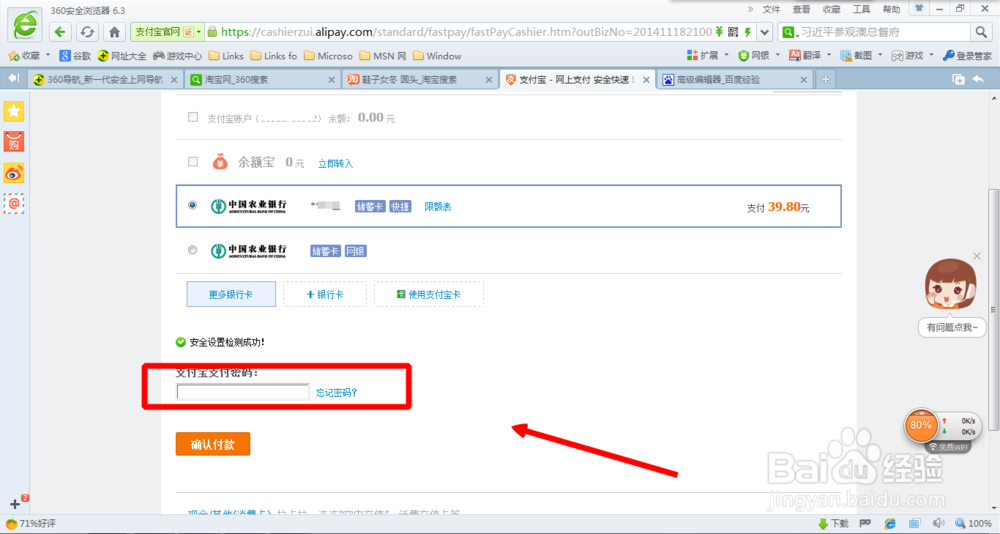Open 登录管家 login manager
Image resolution: width=1000 pixels, height=534 pixels.
click(967, 56)
